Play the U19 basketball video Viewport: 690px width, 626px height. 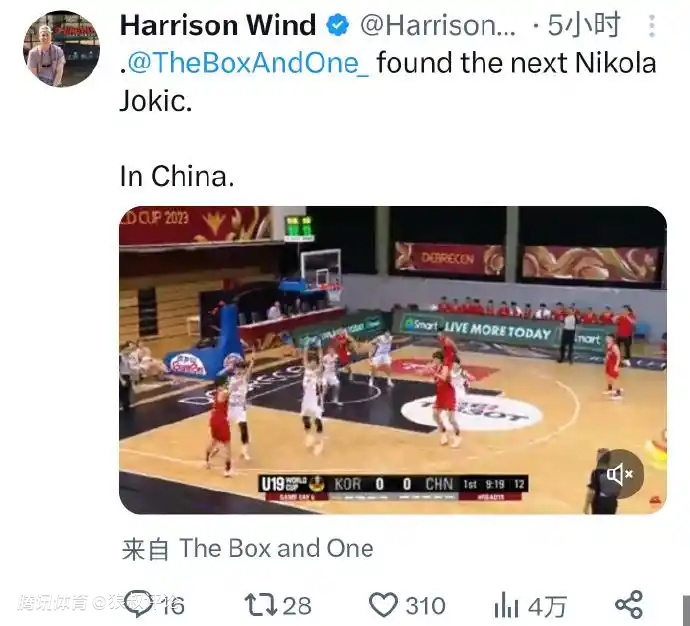coord(393,360)
